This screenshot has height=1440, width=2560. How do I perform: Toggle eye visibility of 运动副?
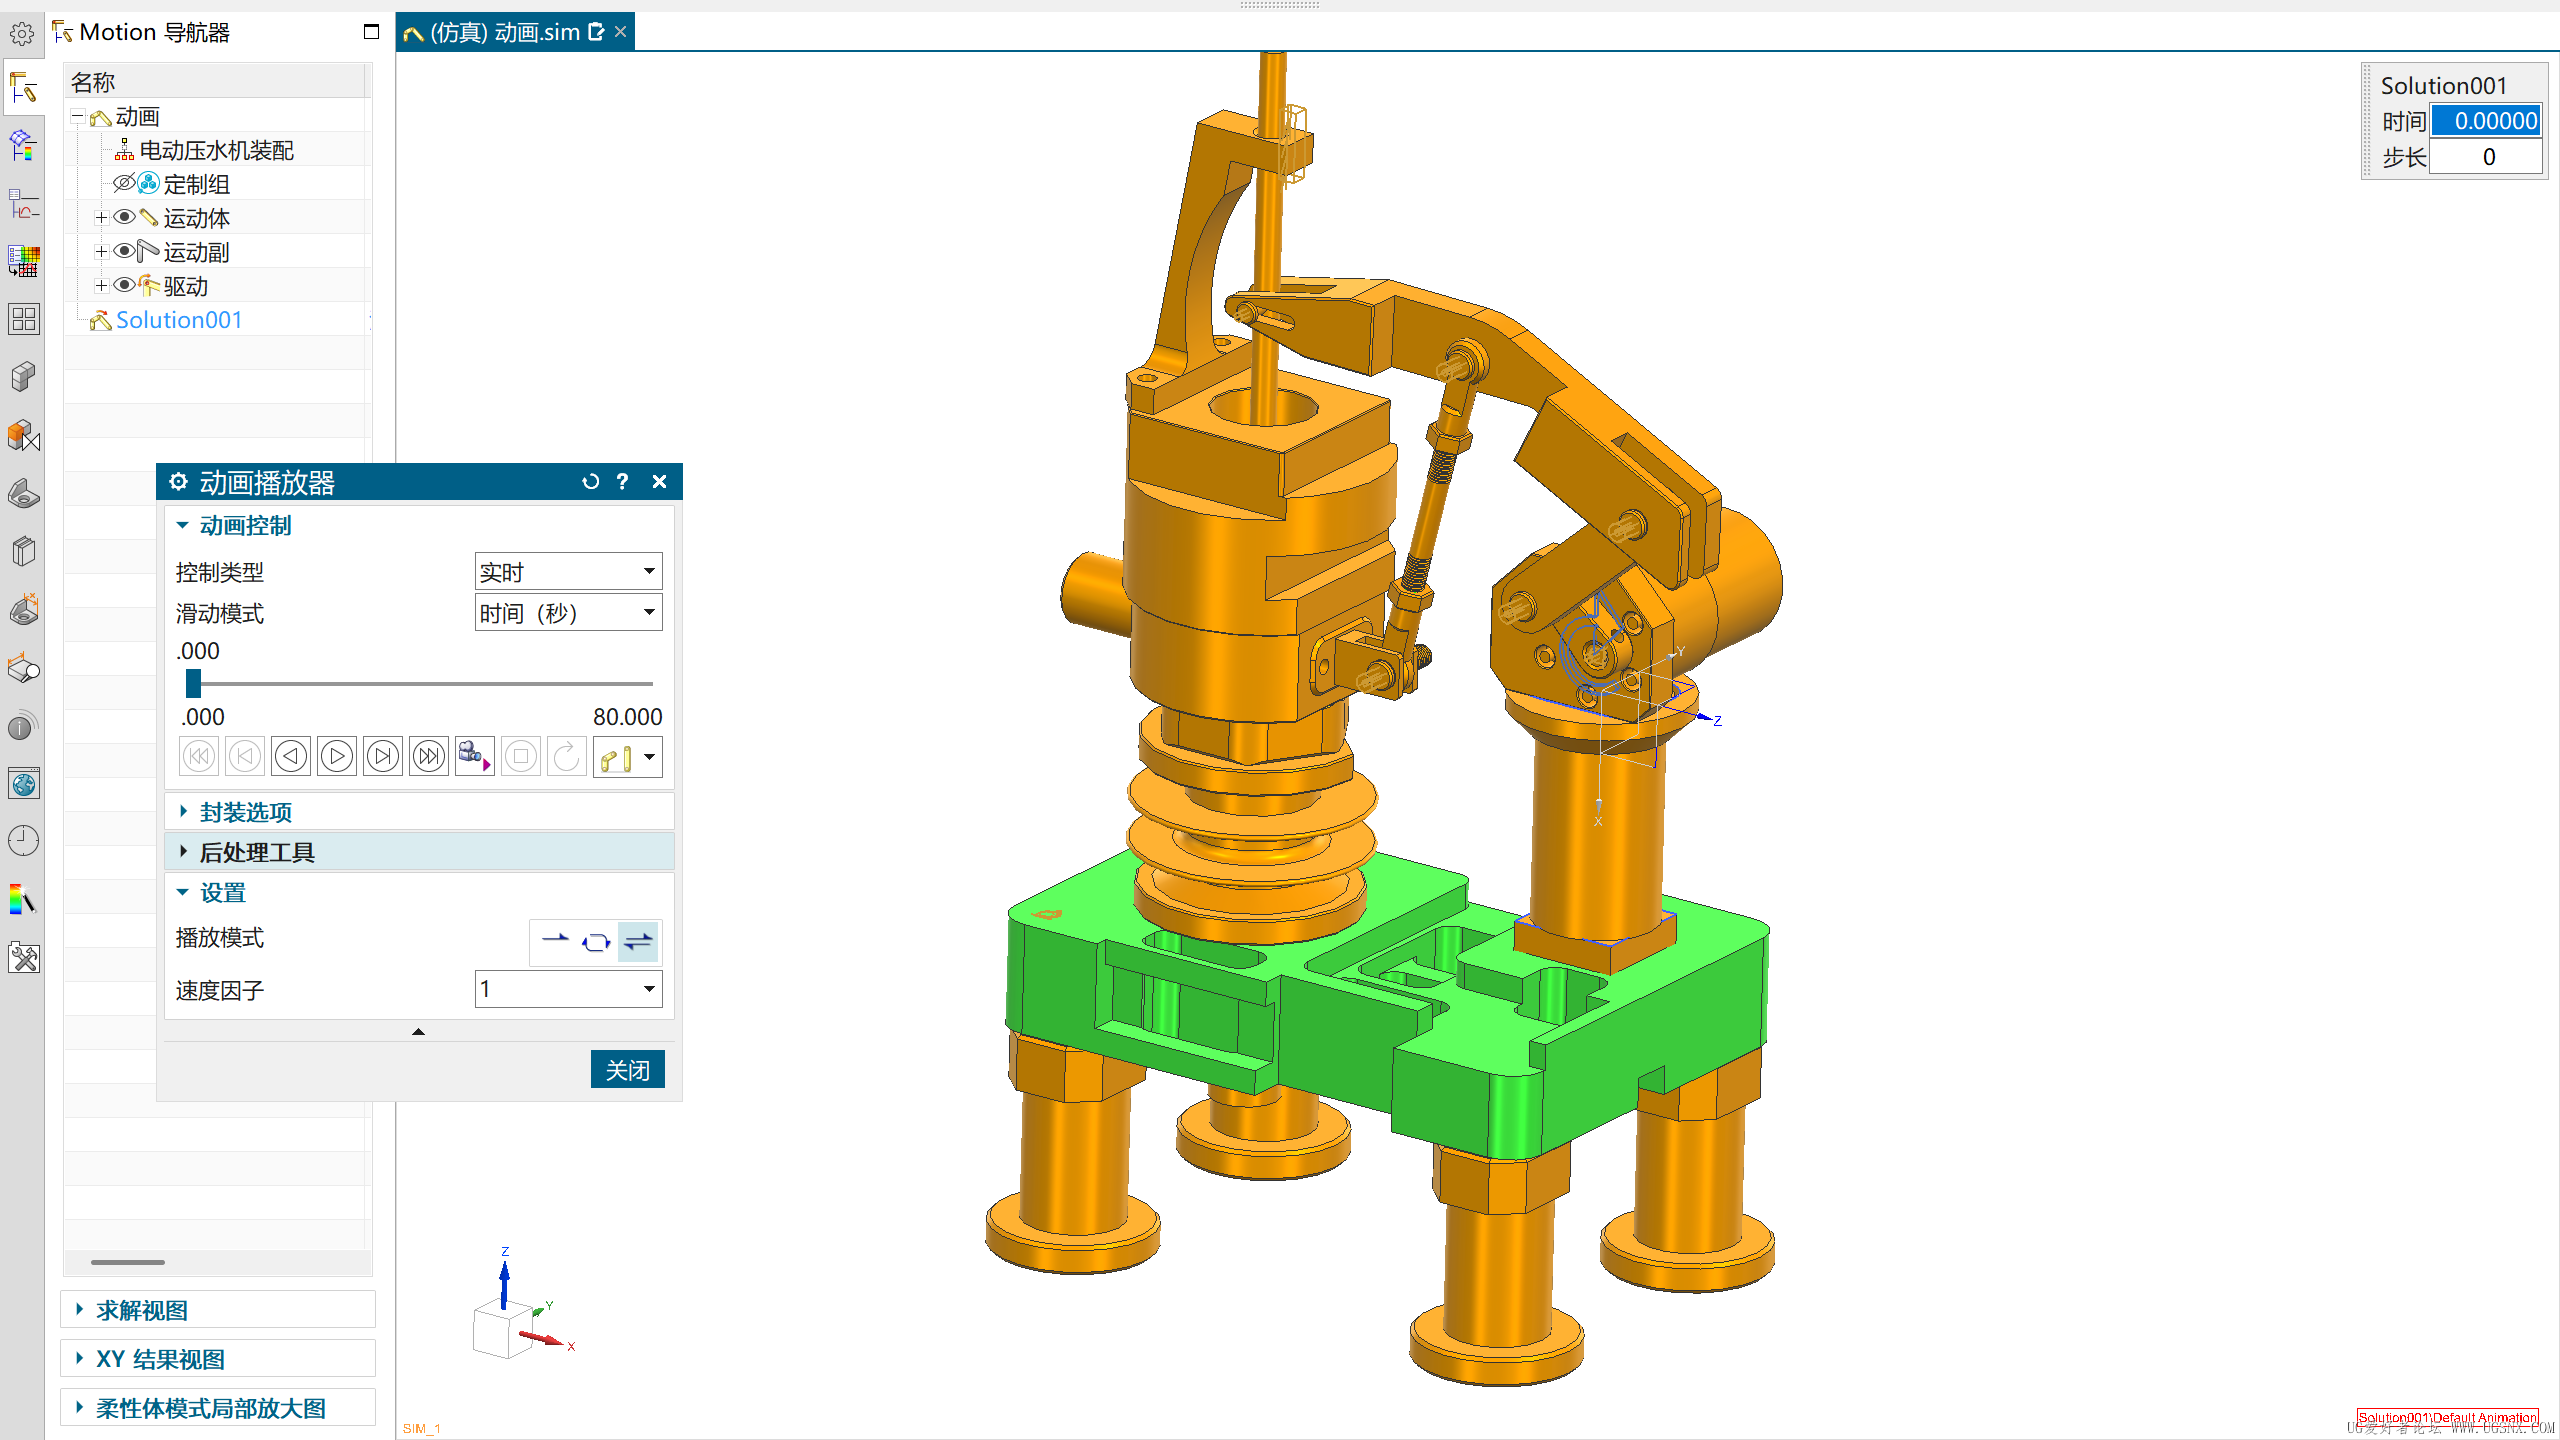[124, 252]
